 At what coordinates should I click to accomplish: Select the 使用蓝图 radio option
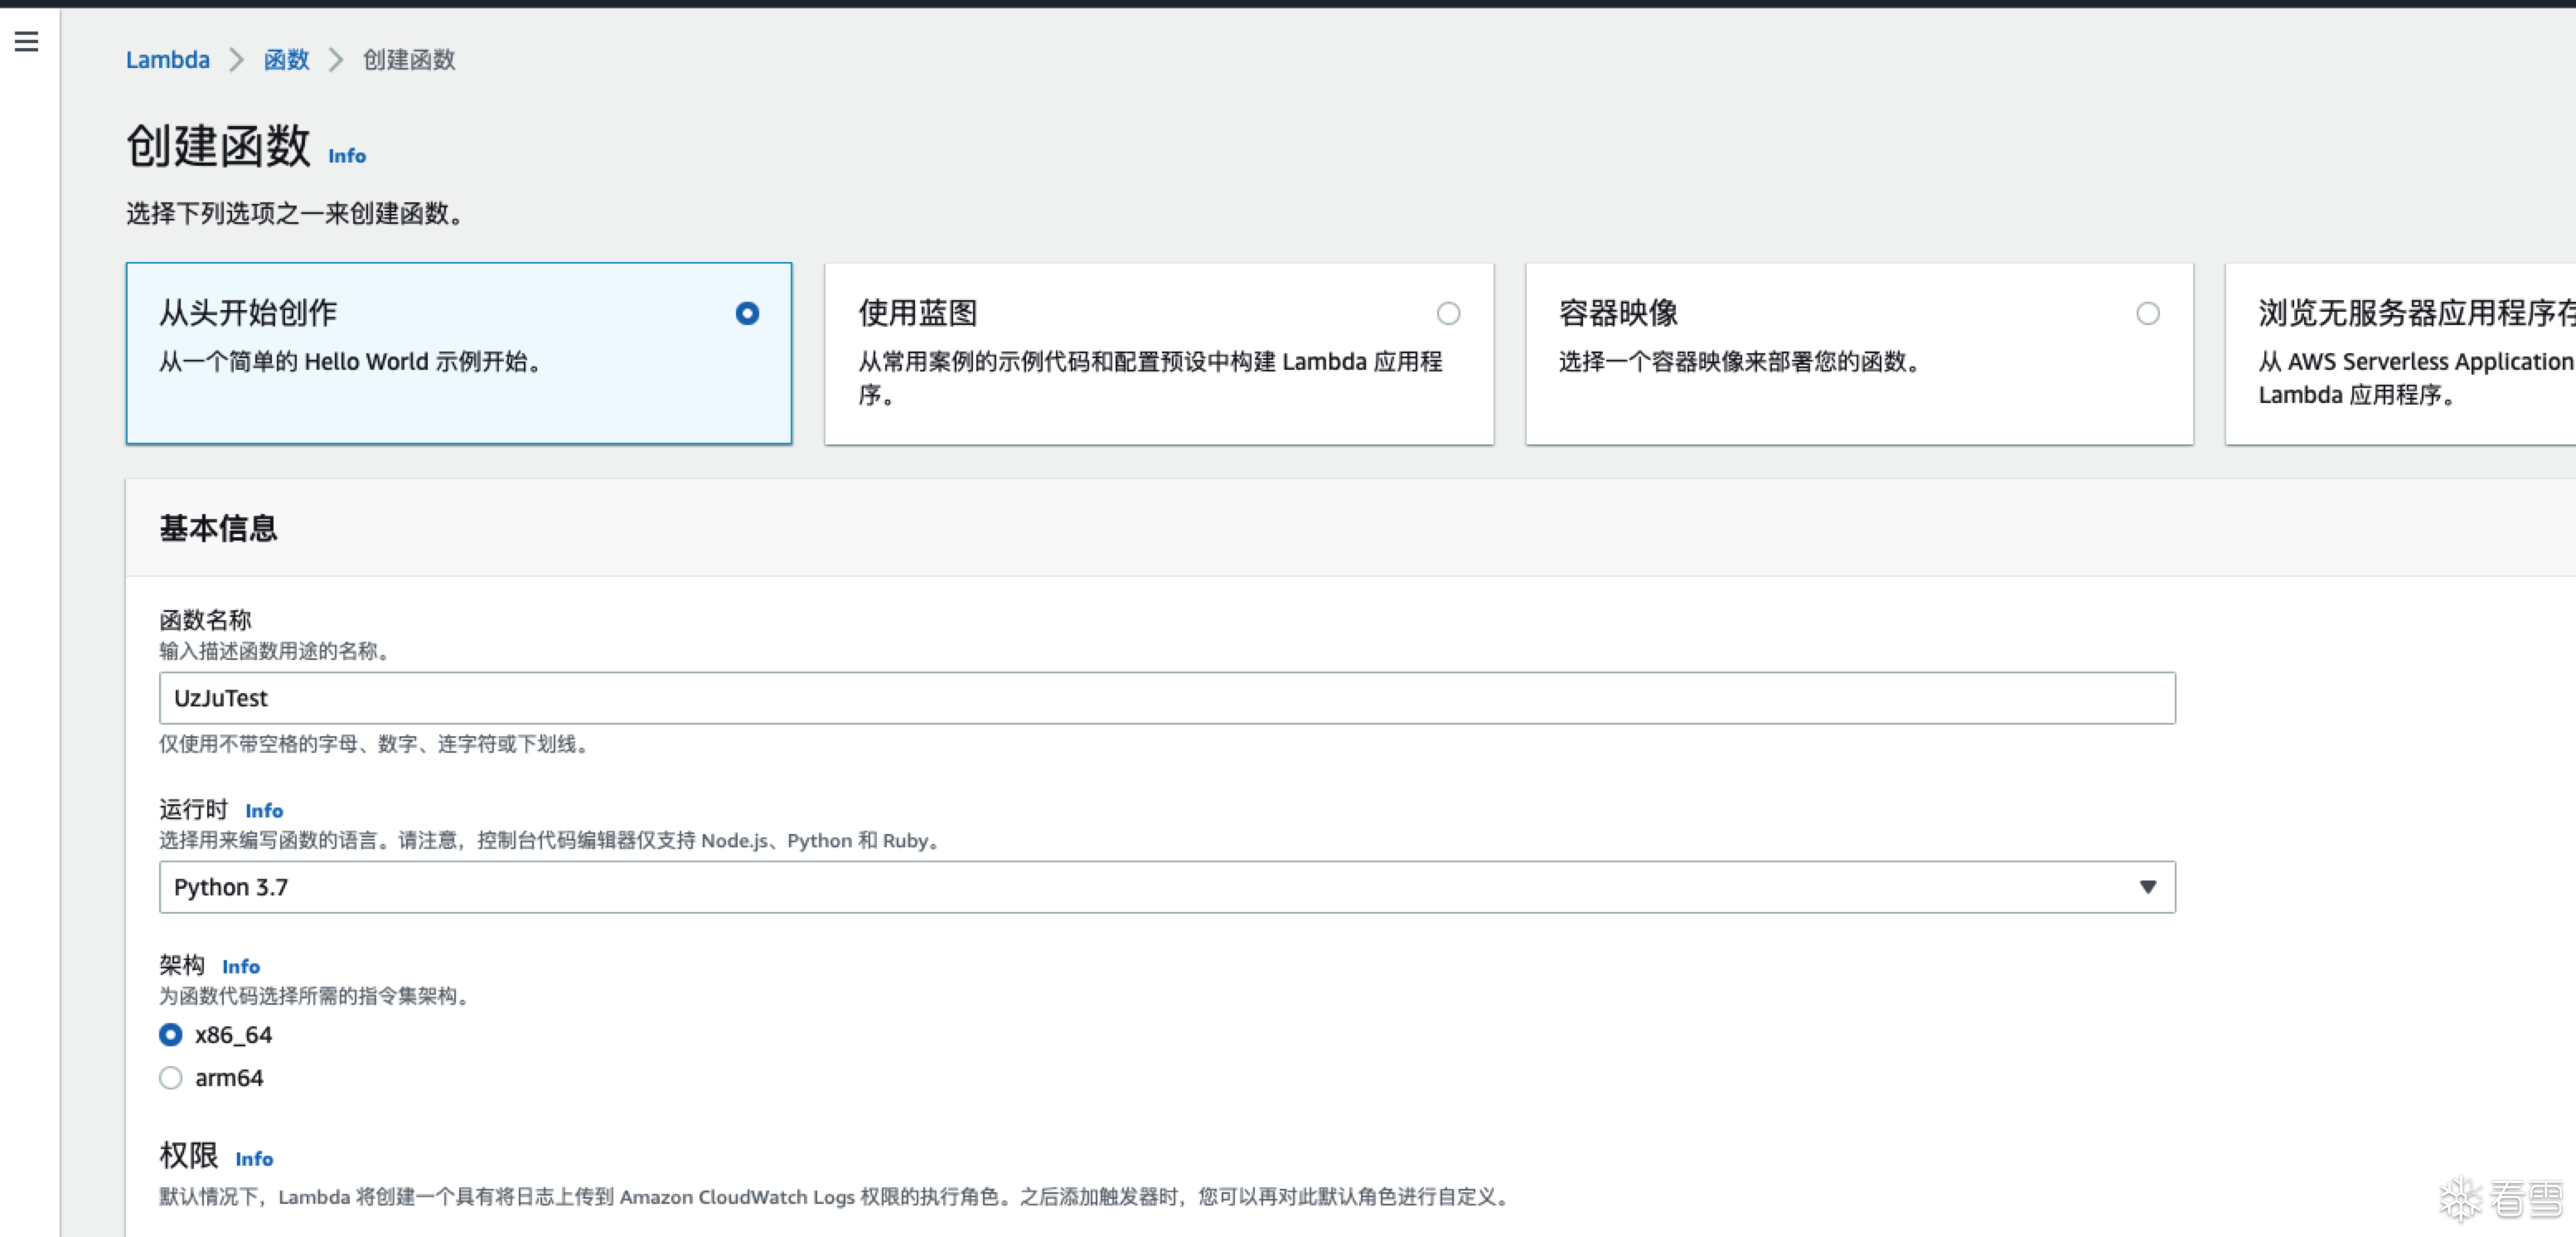[x=1448, y=314]
